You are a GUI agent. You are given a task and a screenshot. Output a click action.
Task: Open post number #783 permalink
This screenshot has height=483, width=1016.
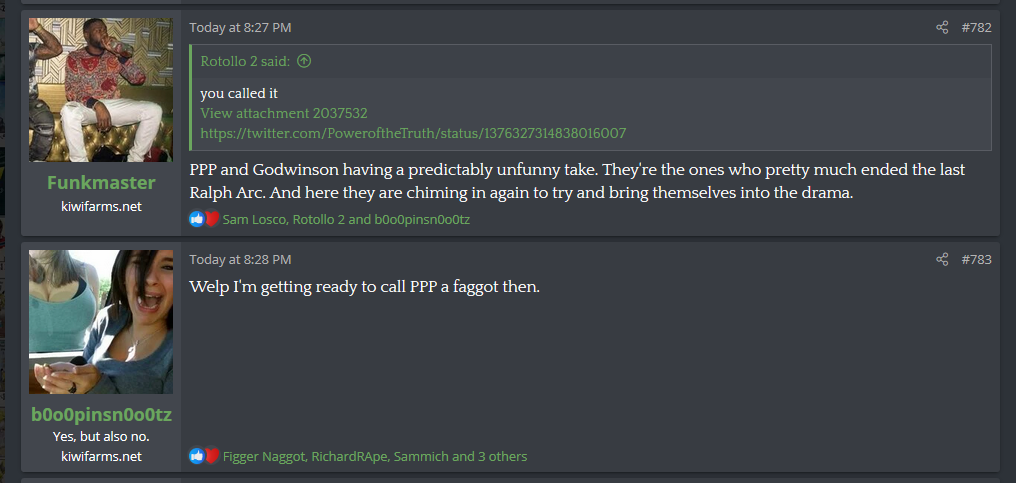[x=976, y=260]
